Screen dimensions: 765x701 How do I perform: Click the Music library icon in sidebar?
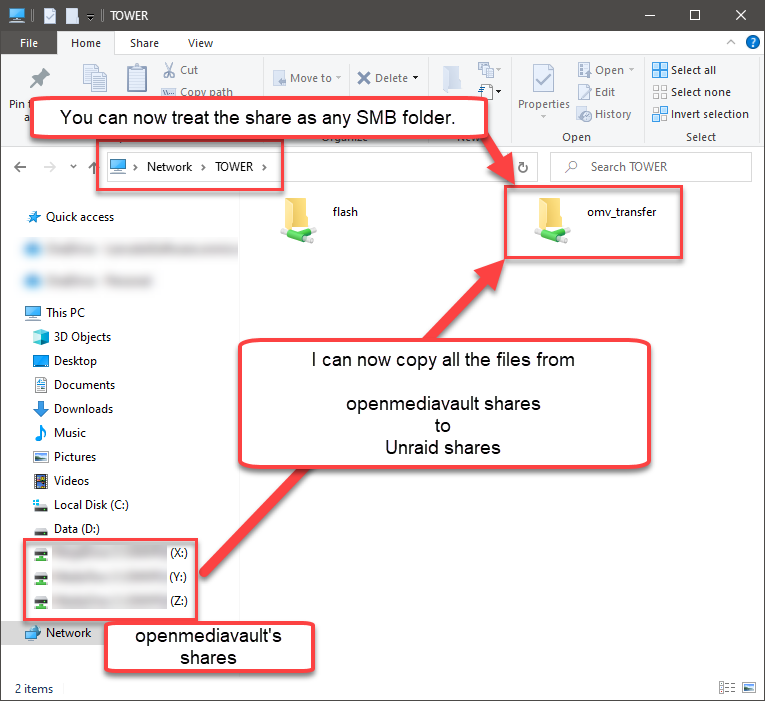tap(41, 433)
